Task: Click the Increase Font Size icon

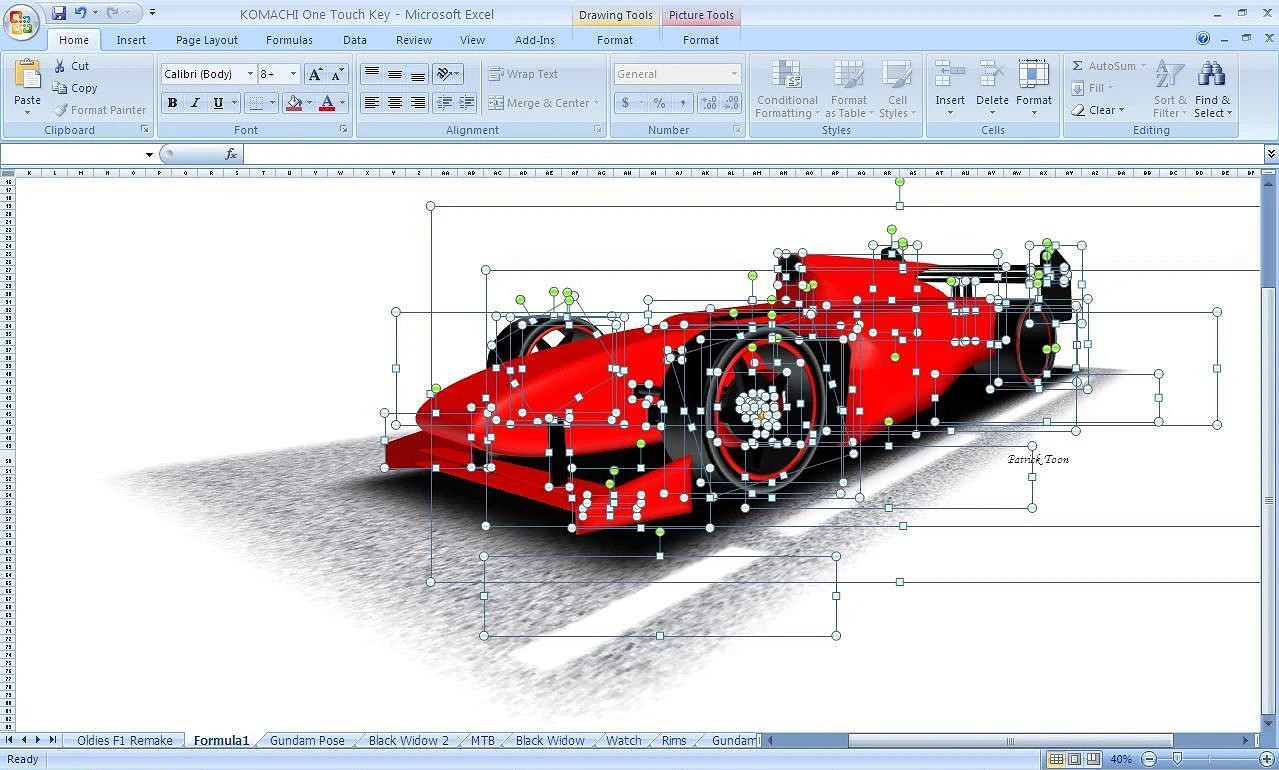Action: point(315,74)
